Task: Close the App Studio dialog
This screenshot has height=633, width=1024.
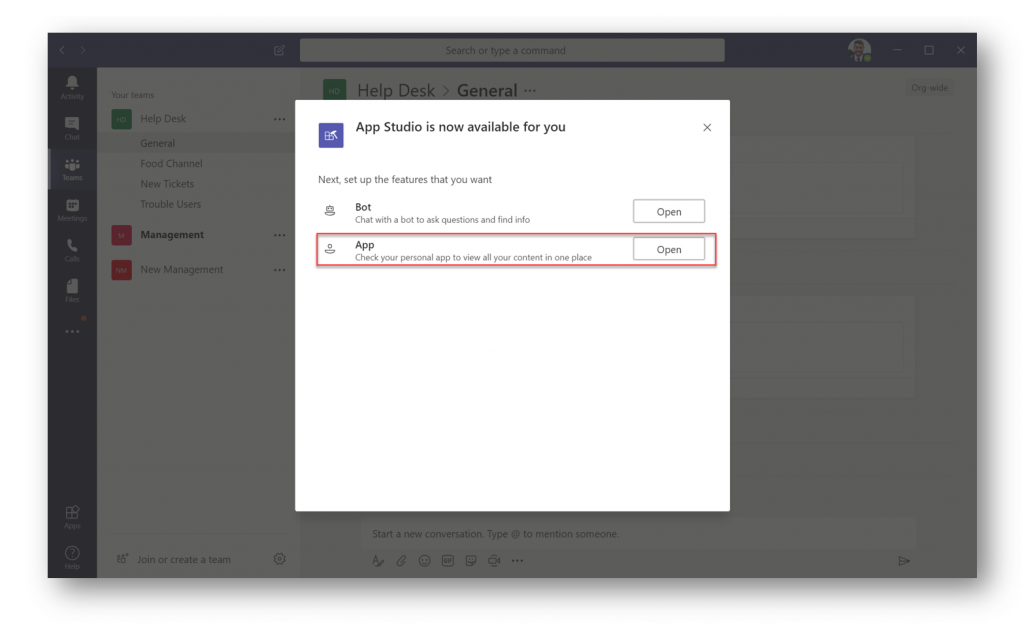Action: [707, 127]
